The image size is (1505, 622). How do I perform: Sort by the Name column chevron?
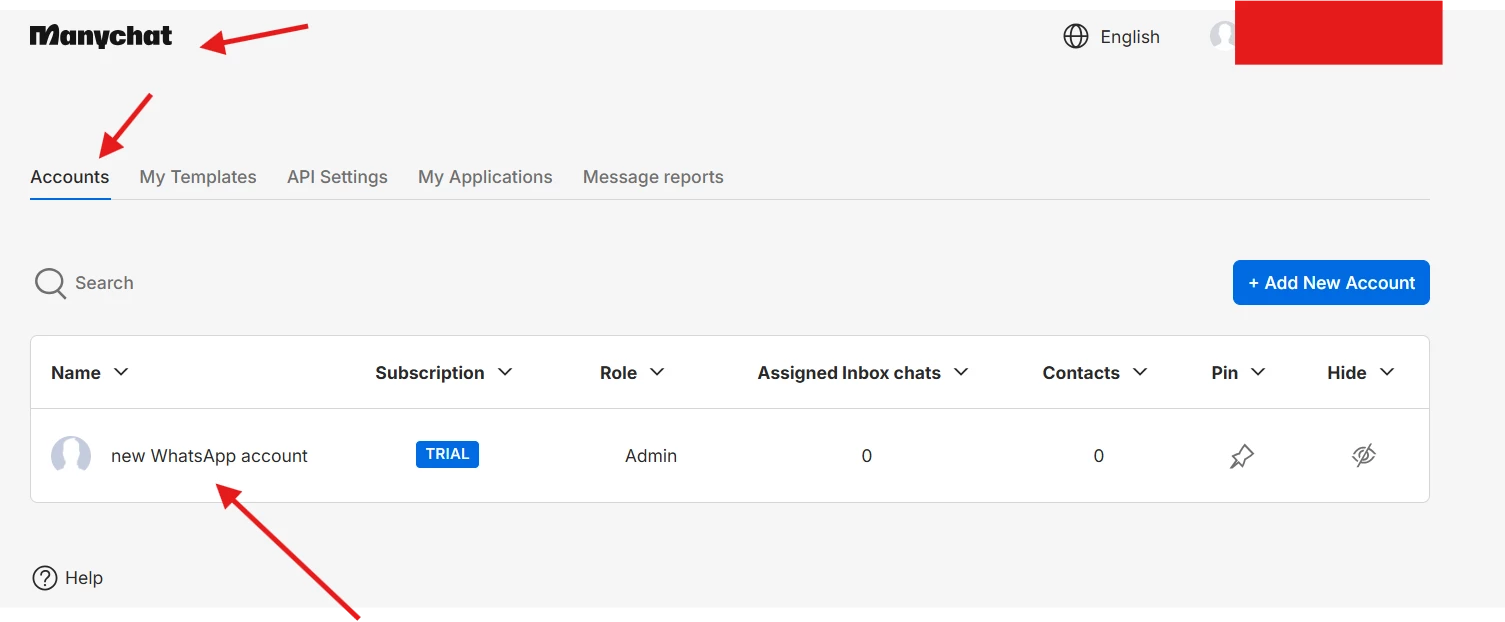point(121,372)
